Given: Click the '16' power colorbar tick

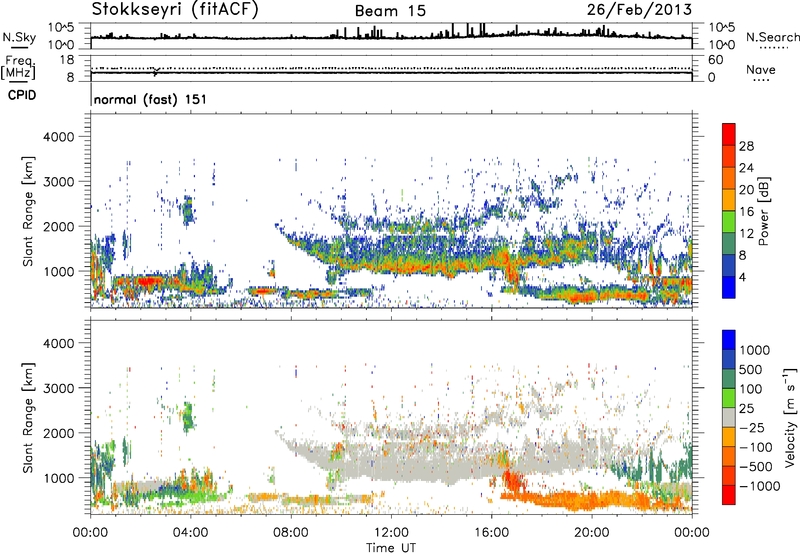Looking at the screenshot, I should click(x=746, y=212).
